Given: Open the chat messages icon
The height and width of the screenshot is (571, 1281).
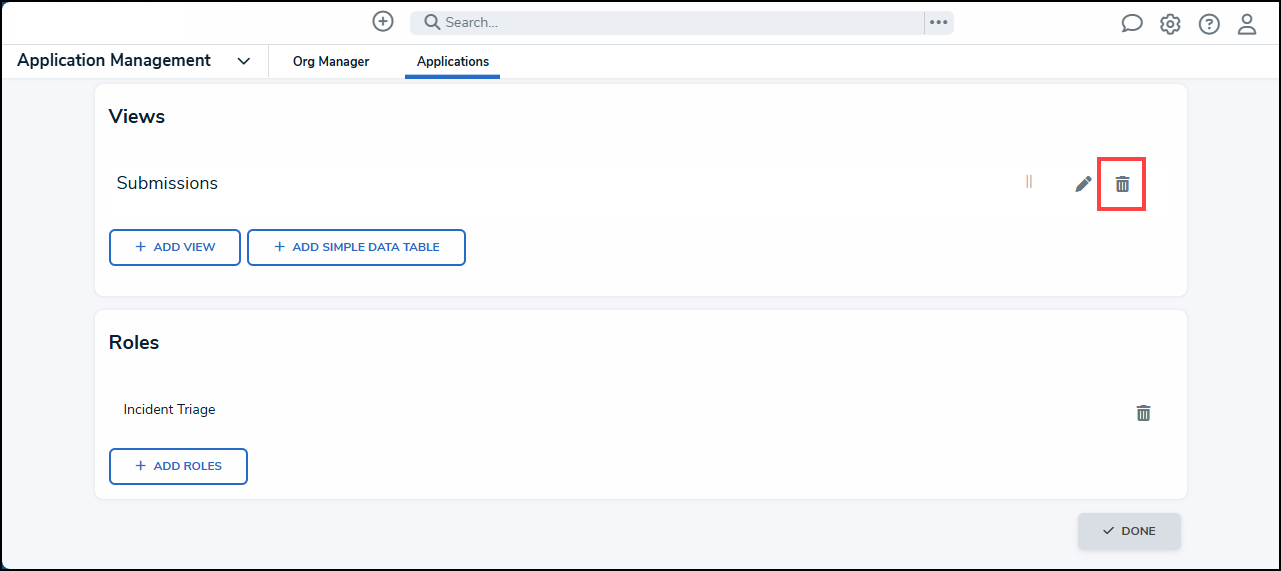Looking at the screenshot, I should point(1132,24).
